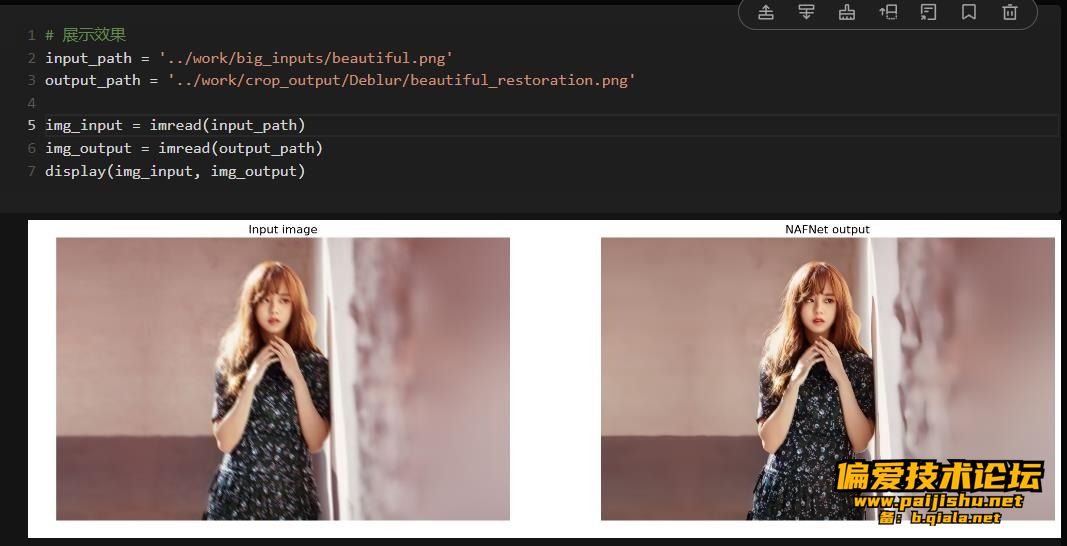The width and height of the screenshot is (1067, 546).
Task: Click the note with arrow icon
Action: coord(928,12)
